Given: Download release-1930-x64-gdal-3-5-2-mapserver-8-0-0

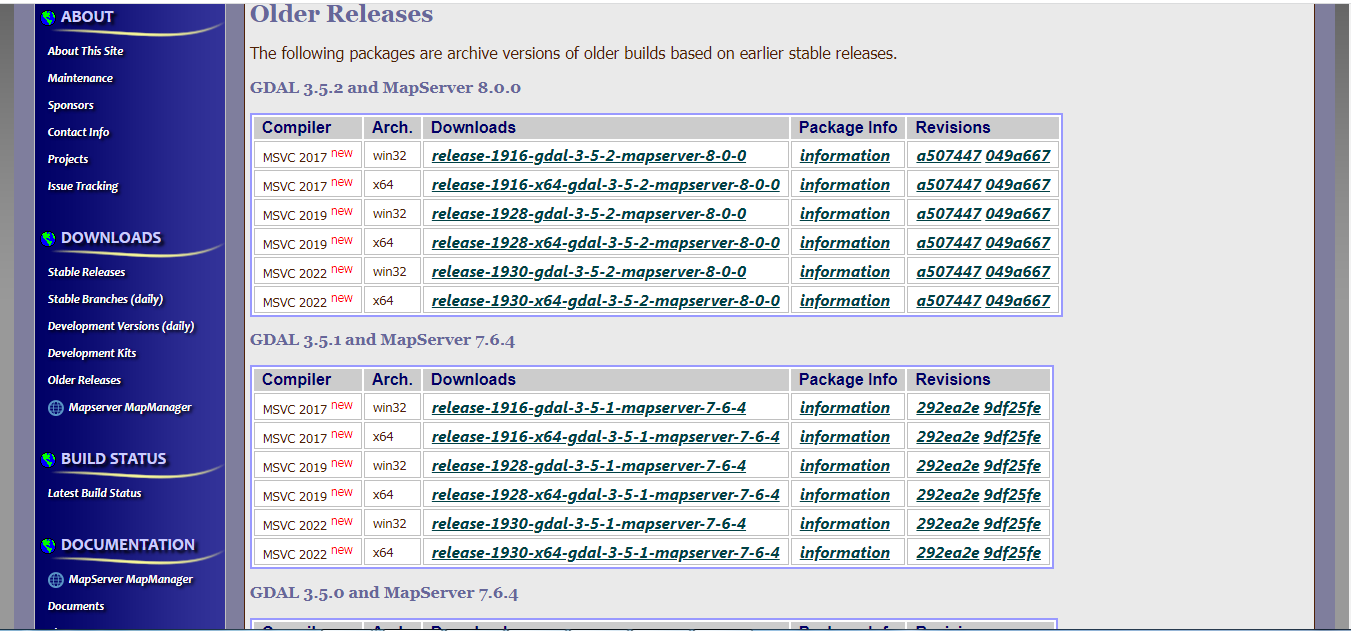Looking at the screenshot, I should (606, 301).
